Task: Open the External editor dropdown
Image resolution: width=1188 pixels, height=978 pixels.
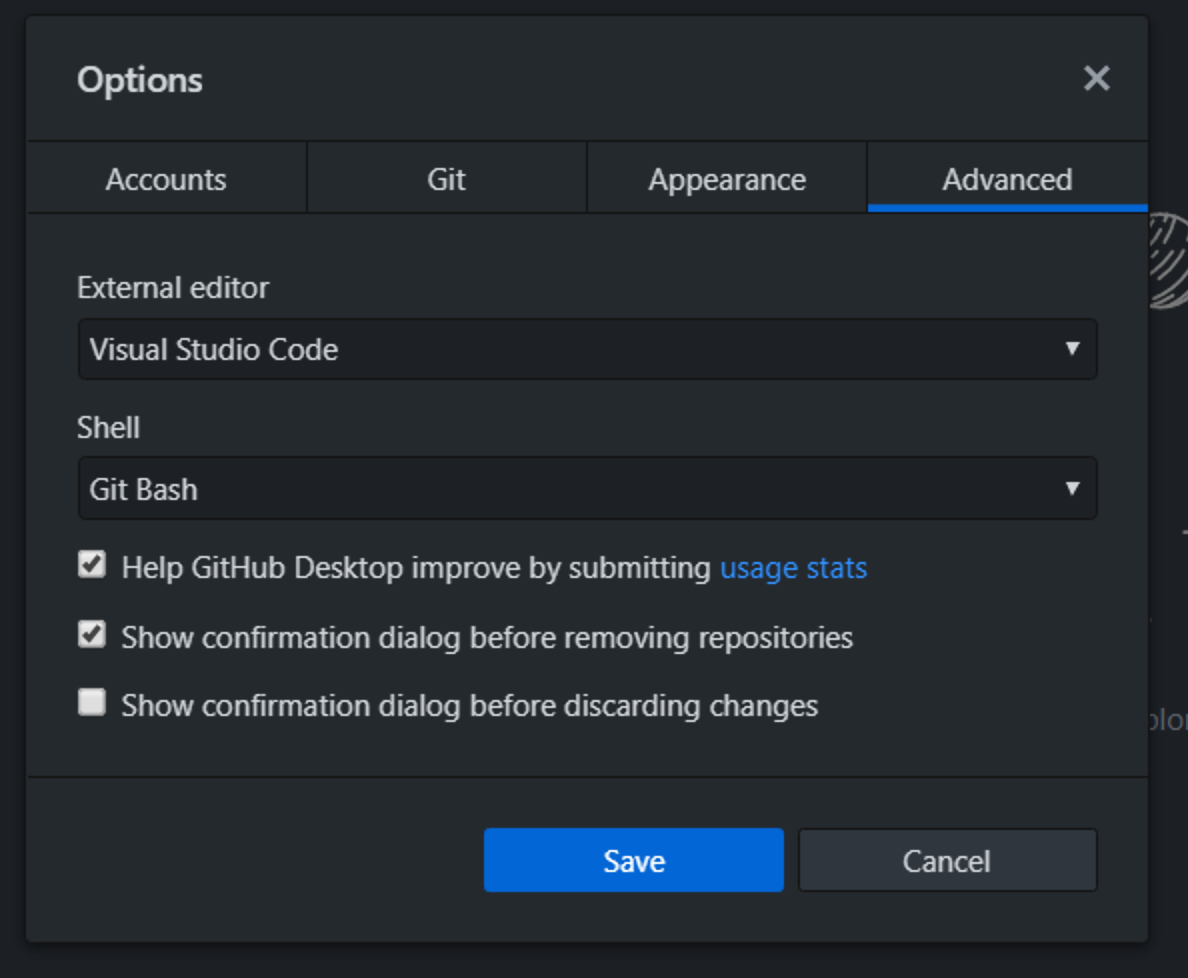Action: coord(586,349)
